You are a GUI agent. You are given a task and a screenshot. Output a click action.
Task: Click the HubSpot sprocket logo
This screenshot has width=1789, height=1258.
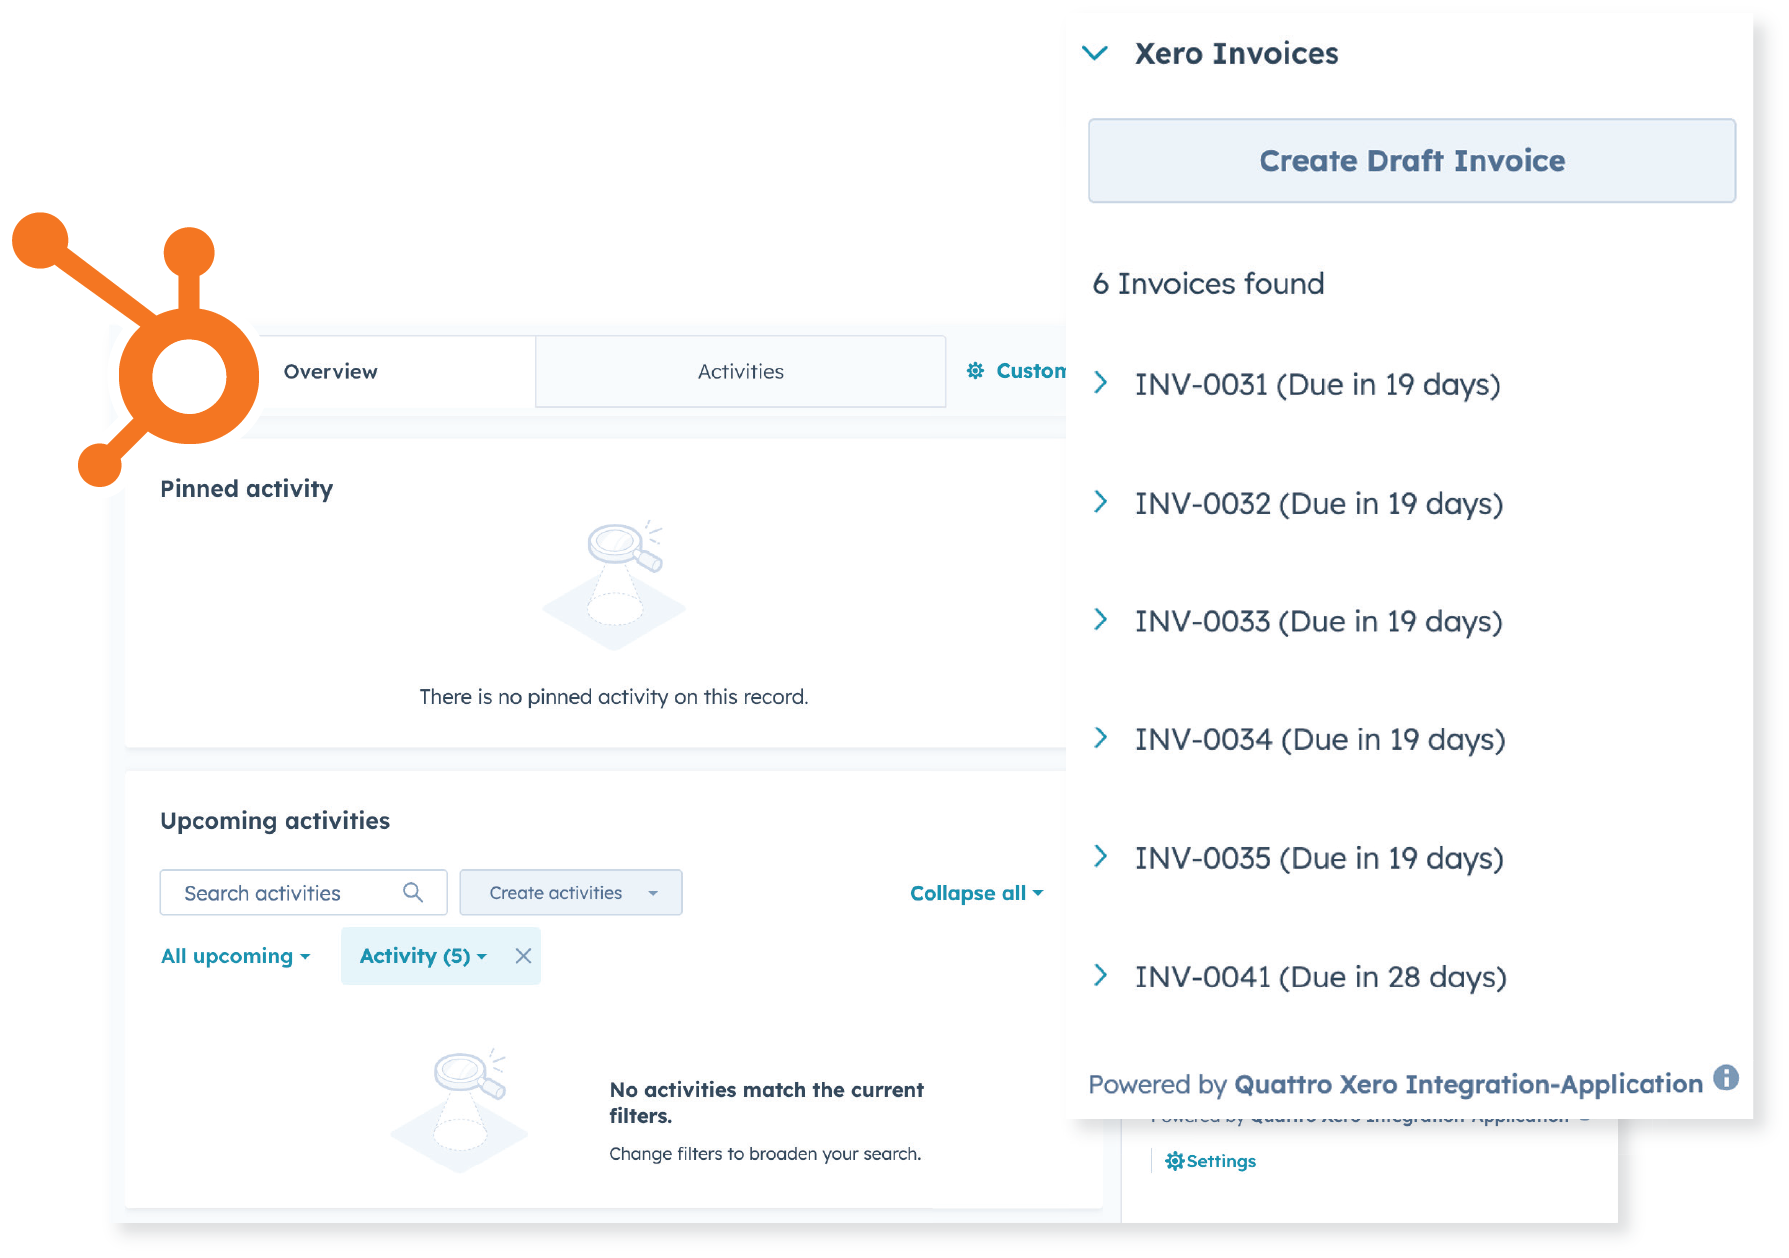coord(137,350)
